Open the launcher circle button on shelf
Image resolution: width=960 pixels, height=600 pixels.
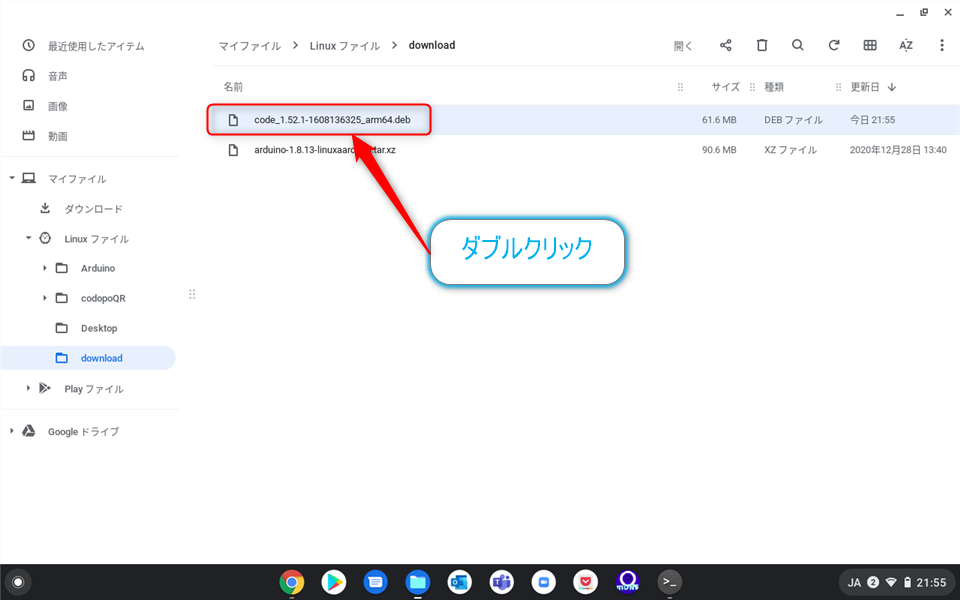pyautogui.click(x=18, y=582)
